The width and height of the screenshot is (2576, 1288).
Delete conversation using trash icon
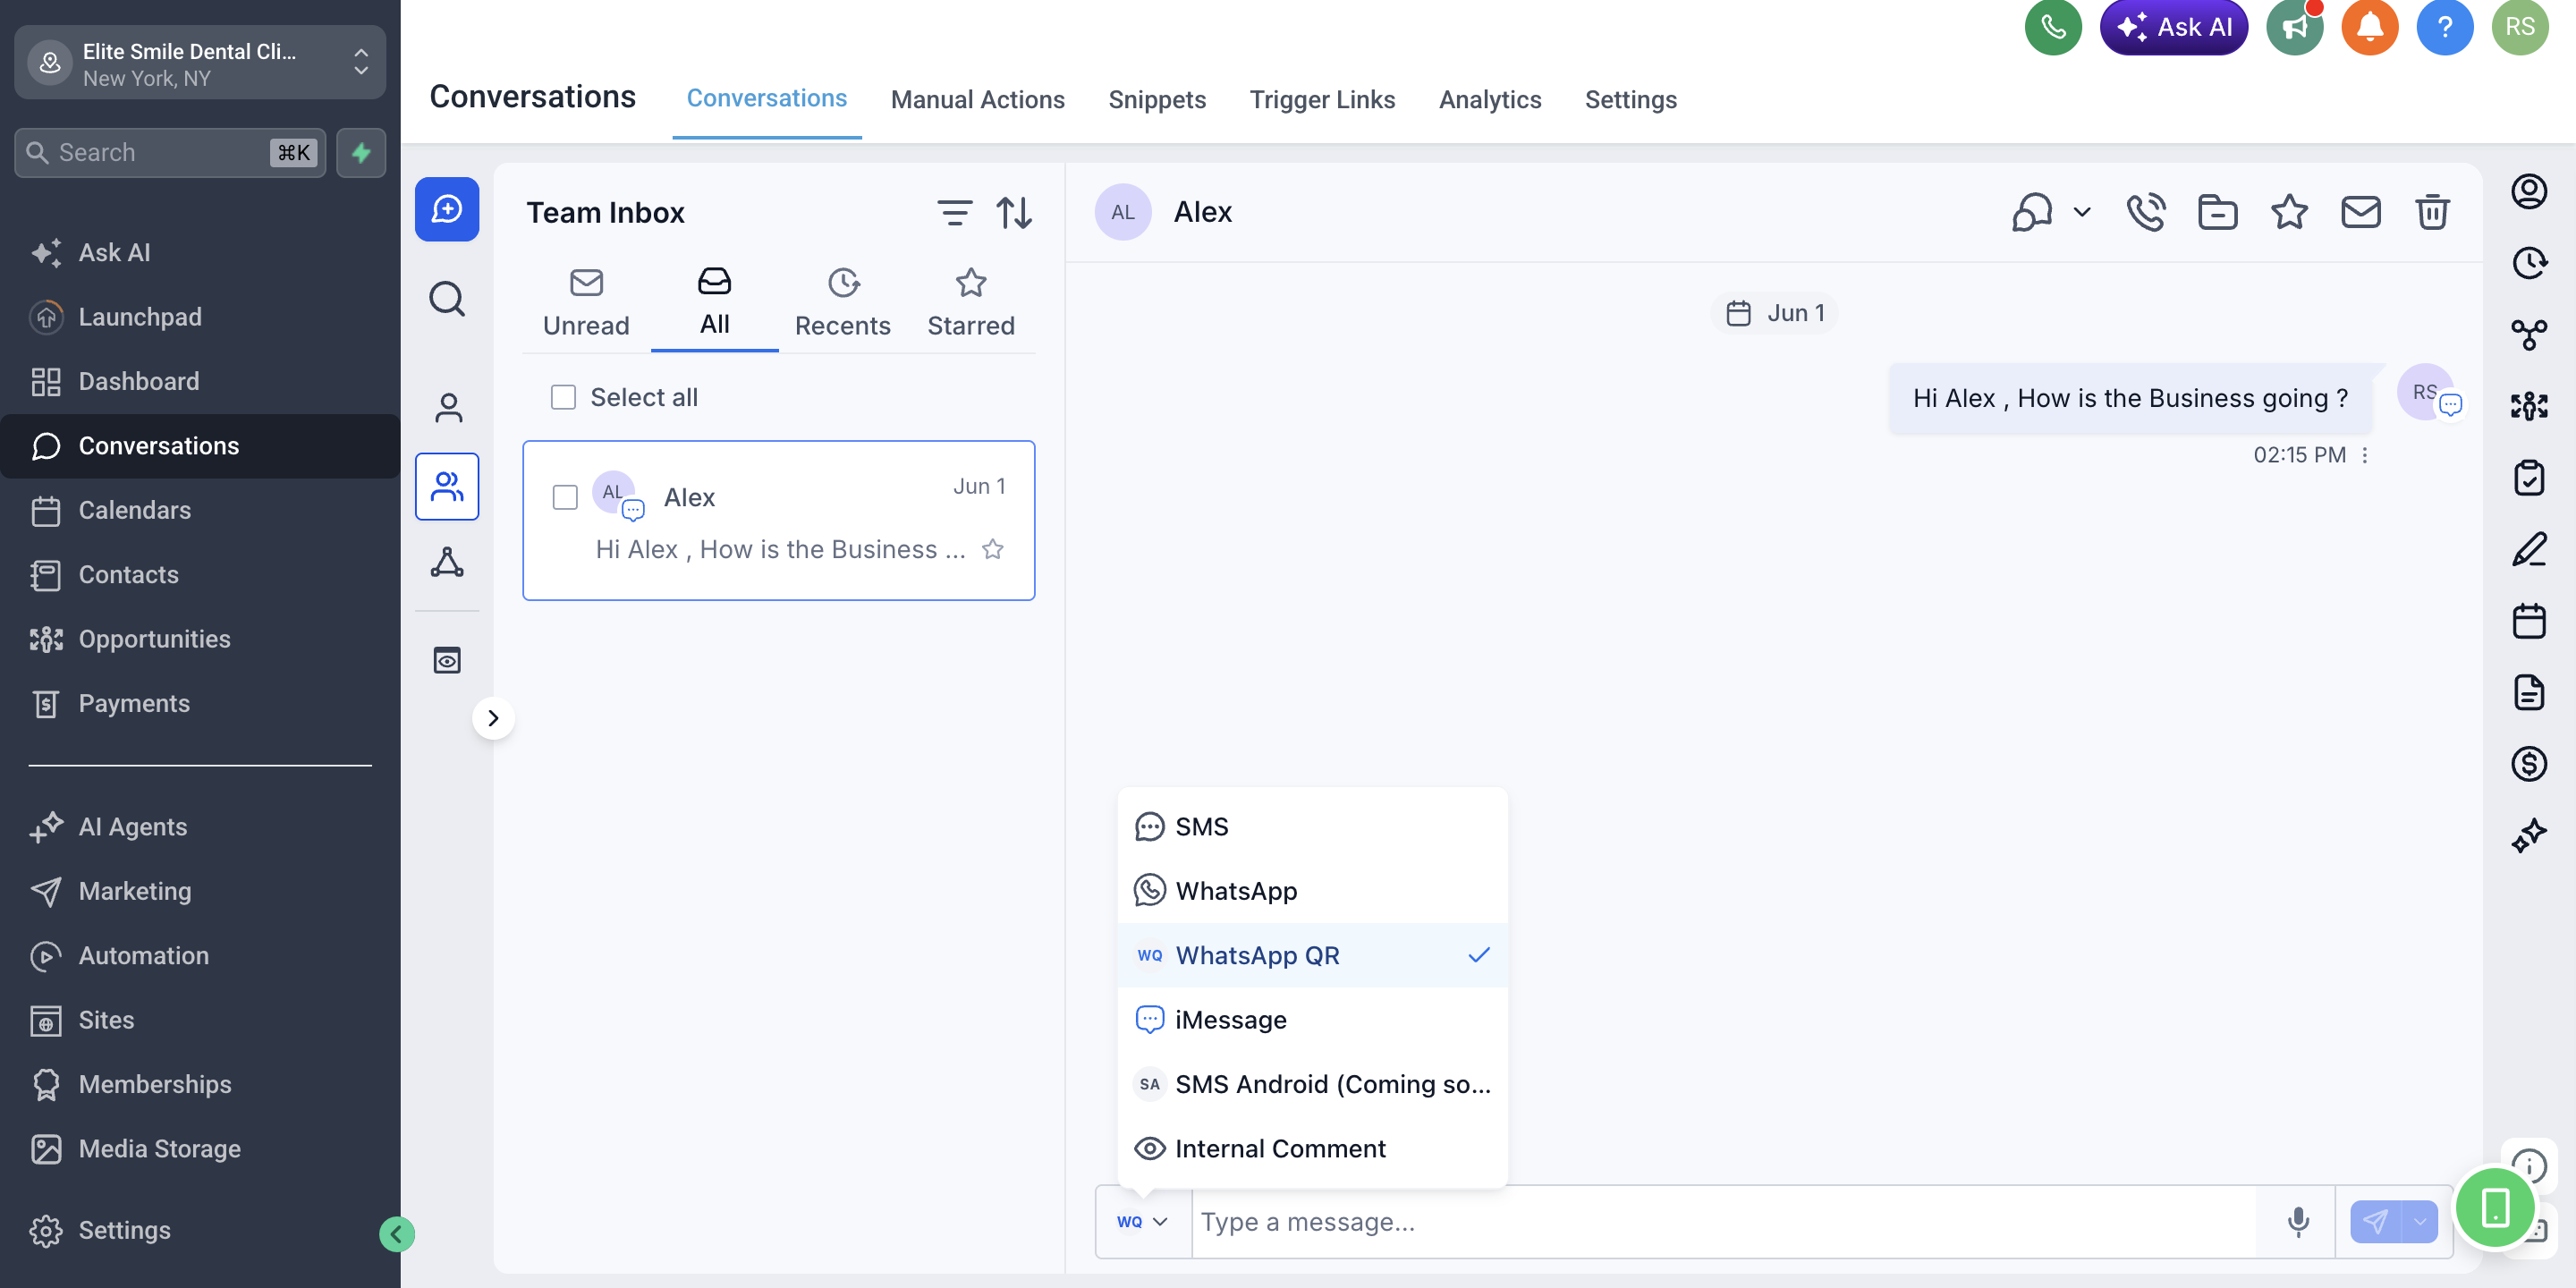point(2432,212)
